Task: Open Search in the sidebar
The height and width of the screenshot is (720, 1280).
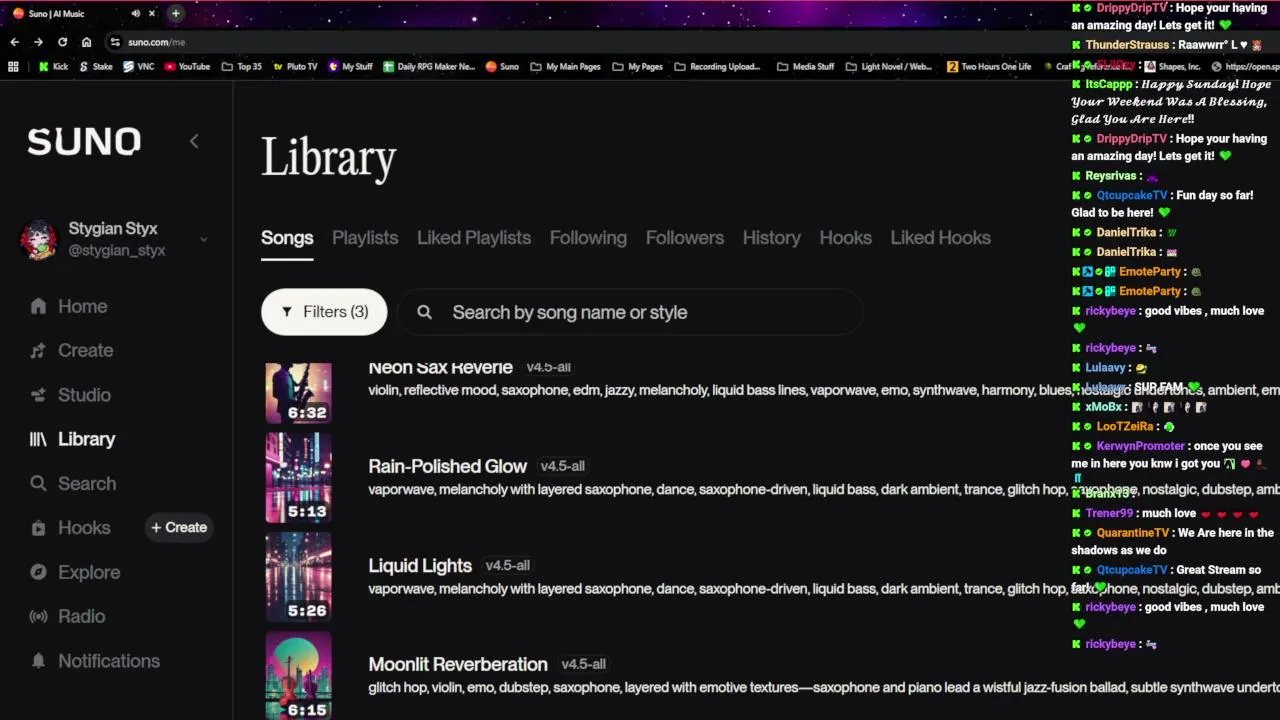Action: [72, 483]
